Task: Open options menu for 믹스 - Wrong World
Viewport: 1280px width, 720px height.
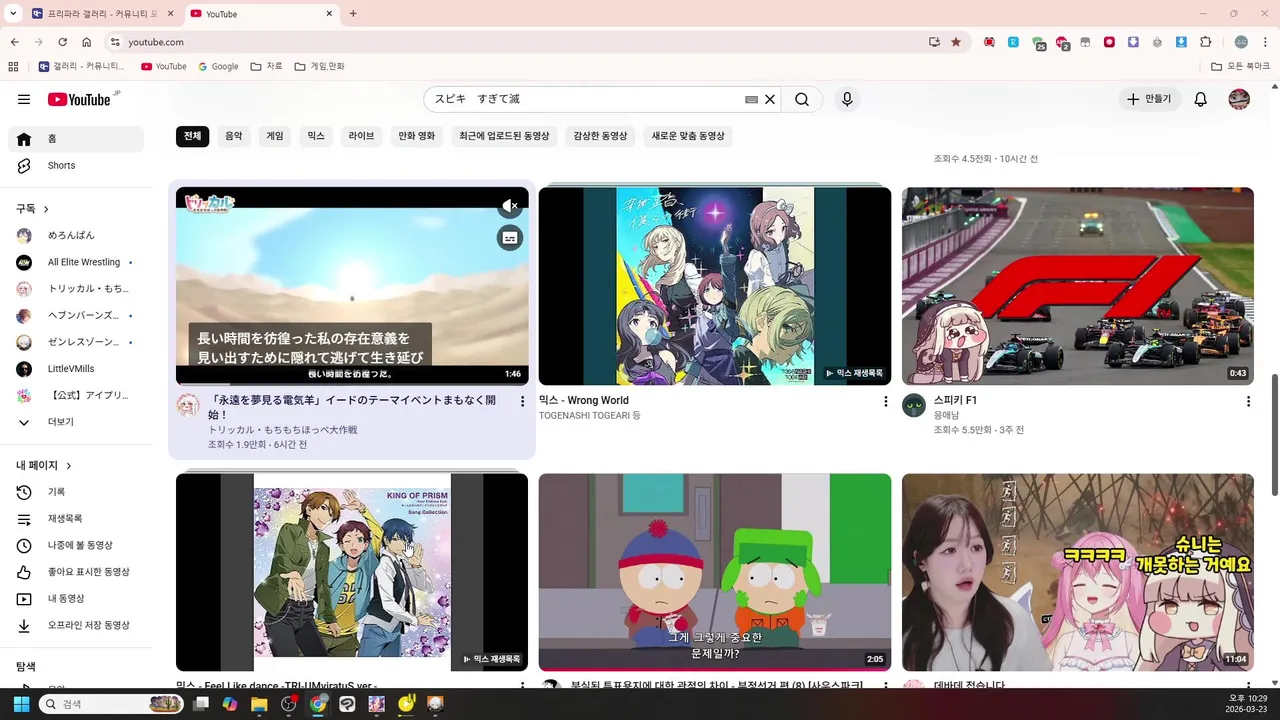Action: [885, 401]
